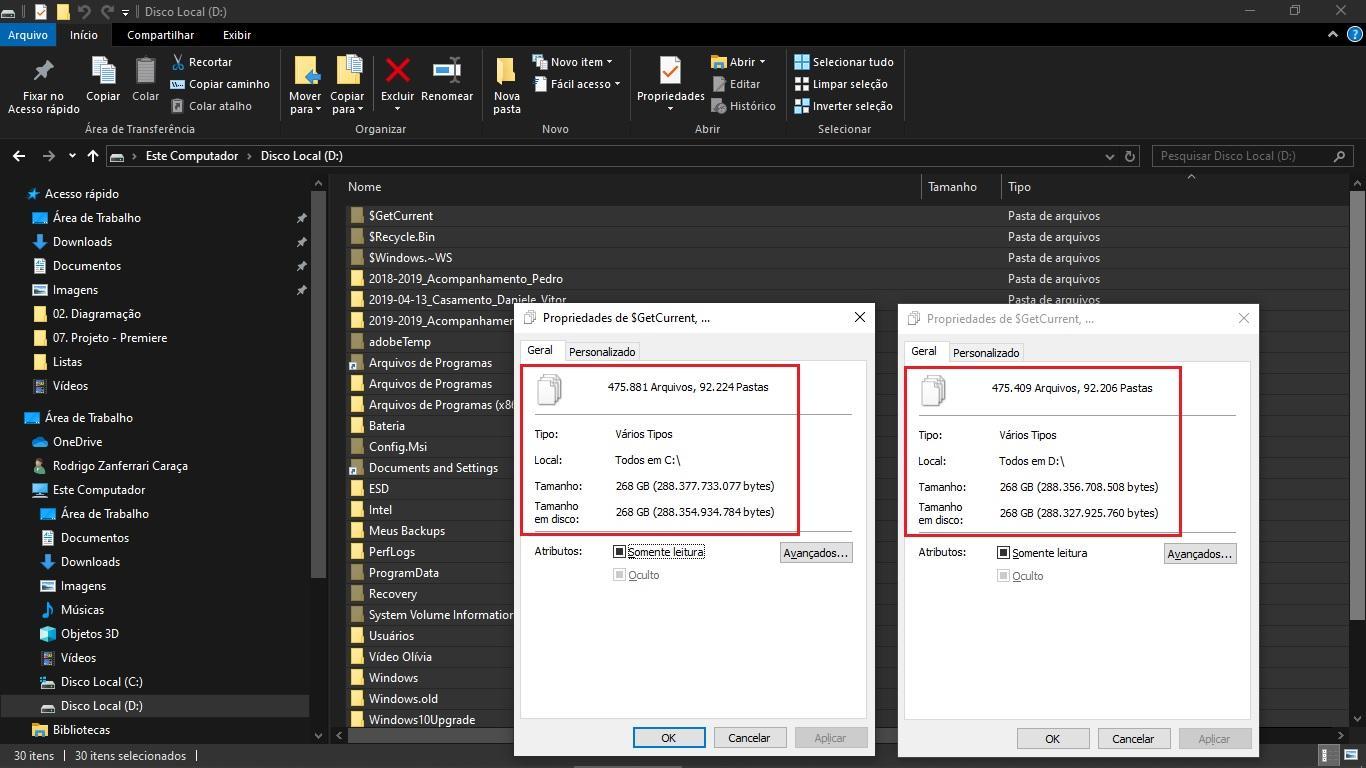Click the Fixar no Acesso rápido pin icon
Image resolution: width=1366 pixels, height=768 pixels.
(x=43, y=72)
